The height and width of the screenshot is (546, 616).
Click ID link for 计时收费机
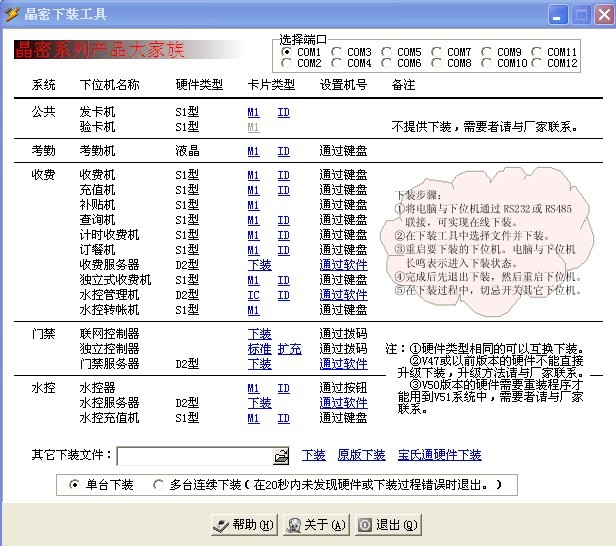(x=284, y=235)
